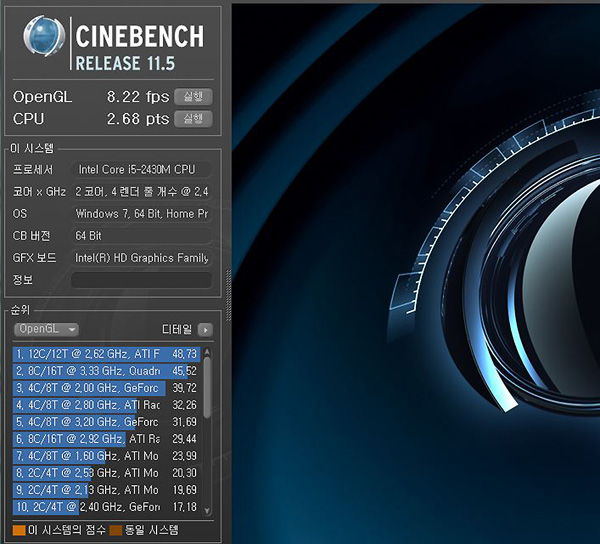Image resolution: width=600 pixels, height=544 pixels.
Task: Click the OpenGL score 8.22 fps
Action: pyautogui.click(x=138, y=97)
